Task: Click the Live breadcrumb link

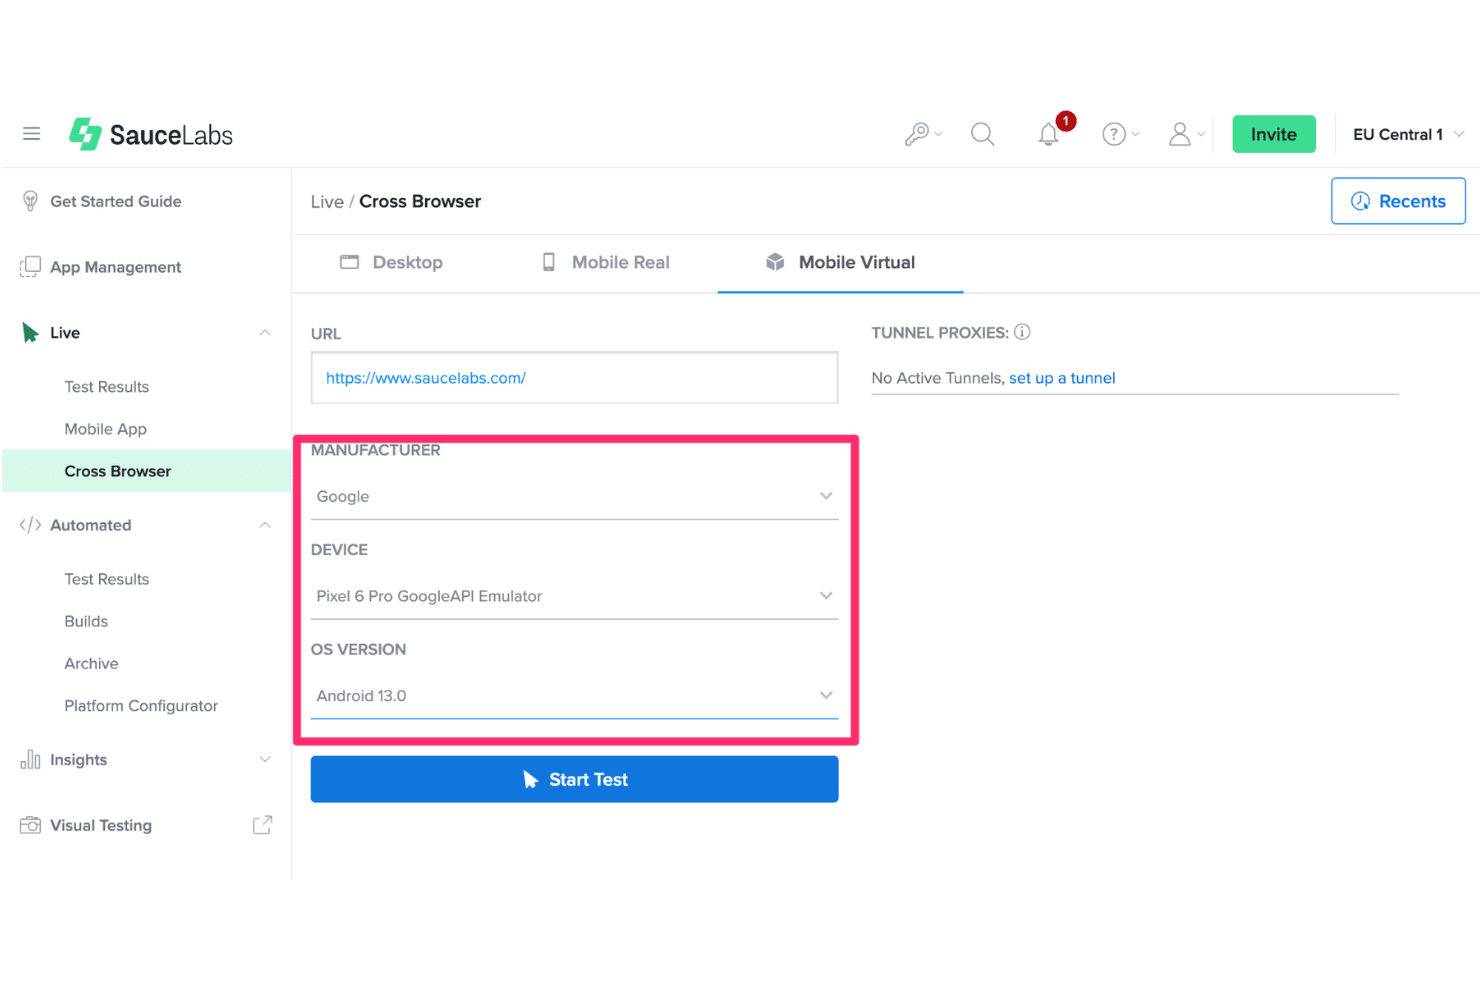Action: [x=327, y=201]
